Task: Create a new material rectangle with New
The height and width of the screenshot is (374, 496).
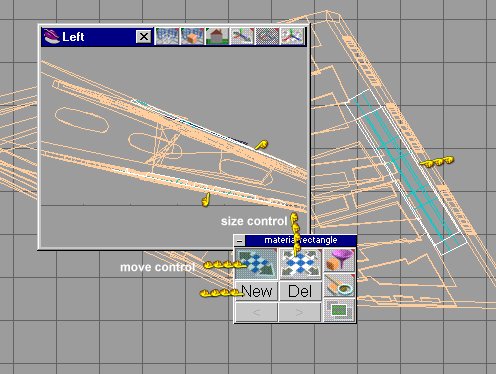Action: [x=256, y=291]
